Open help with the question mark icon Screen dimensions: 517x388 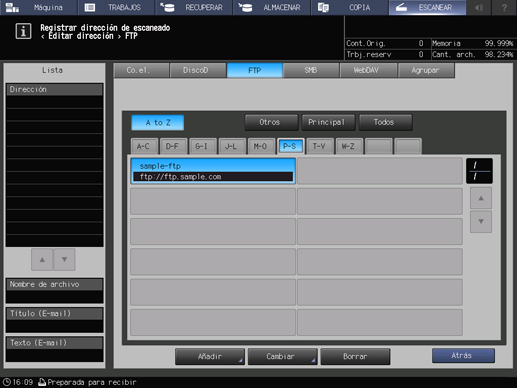tap(504, 7)
